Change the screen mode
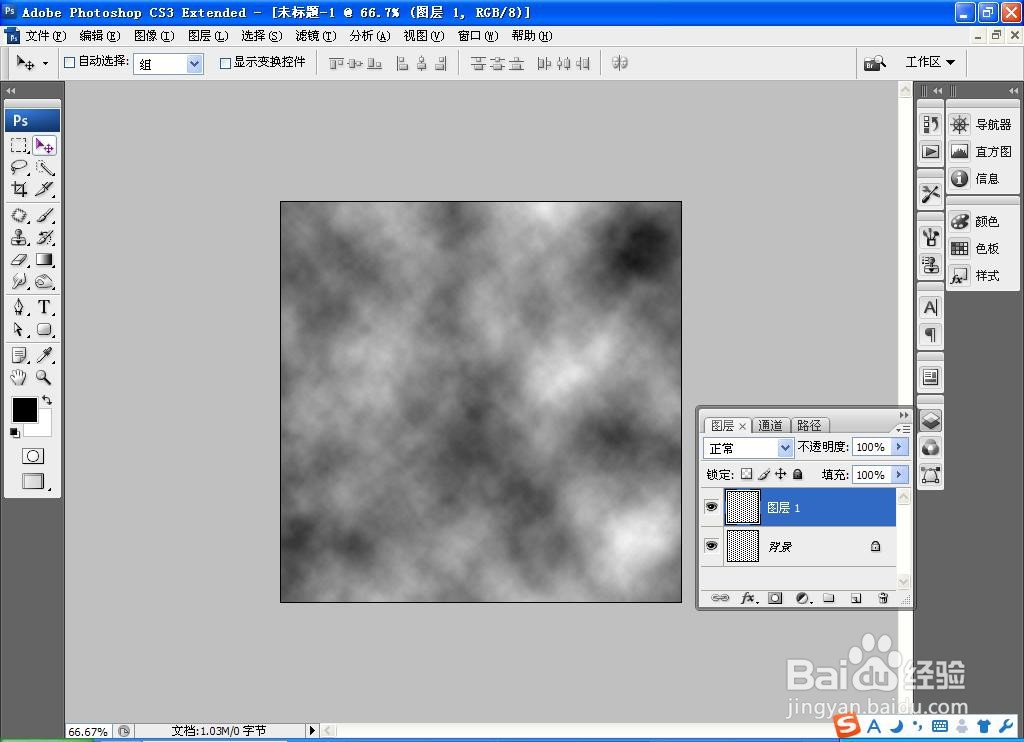The width and height of the screenshot is (1024, 742). coord(33,481)
